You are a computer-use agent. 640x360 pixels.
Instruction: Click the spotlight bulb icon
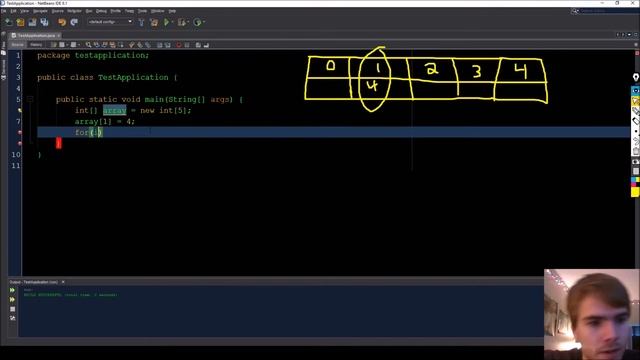pyautogui.click(x=636, y=77)
